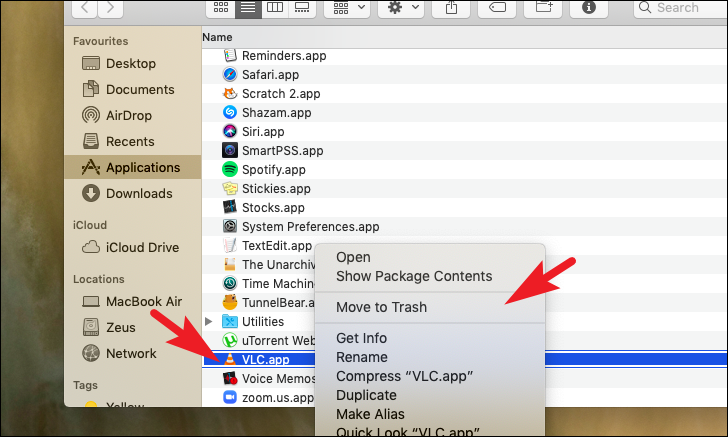Click the TunnelBear app icon
This screenshot has width=728, height=437.
230,302
